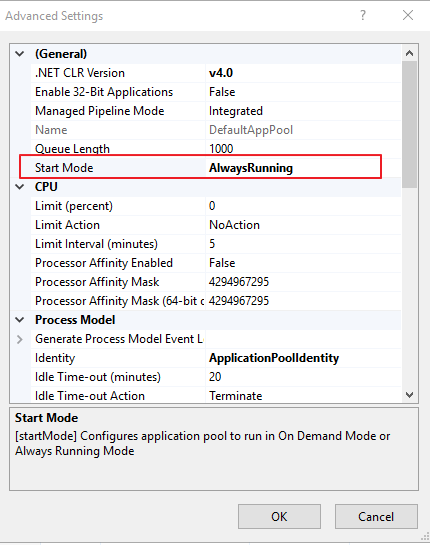Viewport: 430px width, 545px height.
Task: Select the Processor Affinity Enabled row
Action: click(x=216, y=263)
